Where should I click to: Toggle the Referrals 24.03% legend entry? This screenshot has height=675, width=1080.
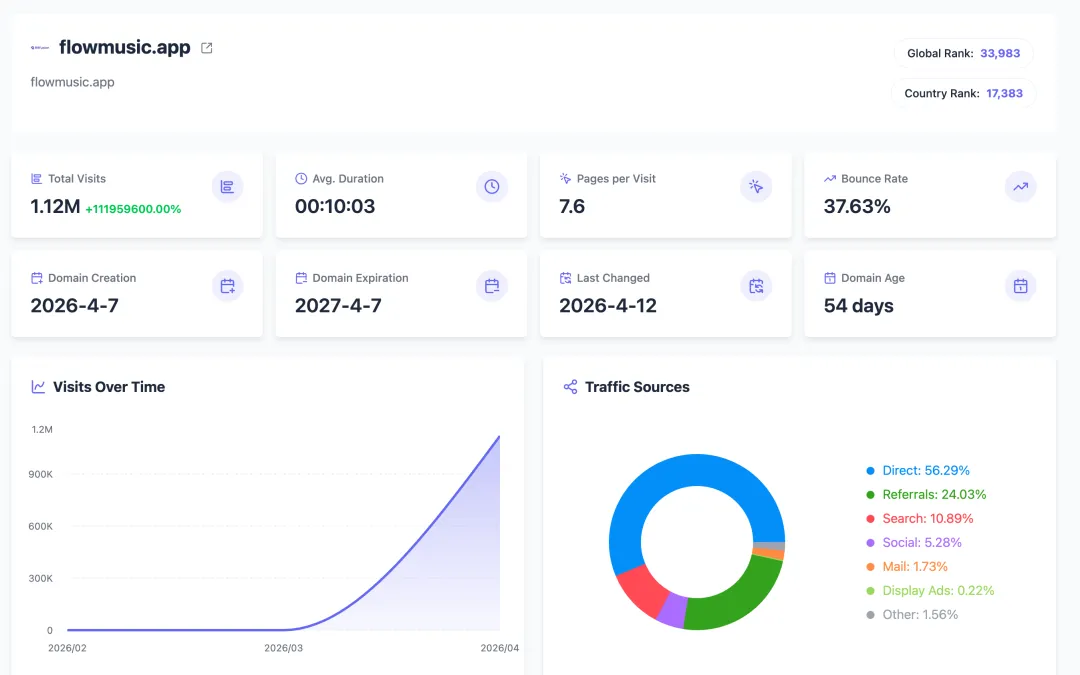(x=926, y=495)
